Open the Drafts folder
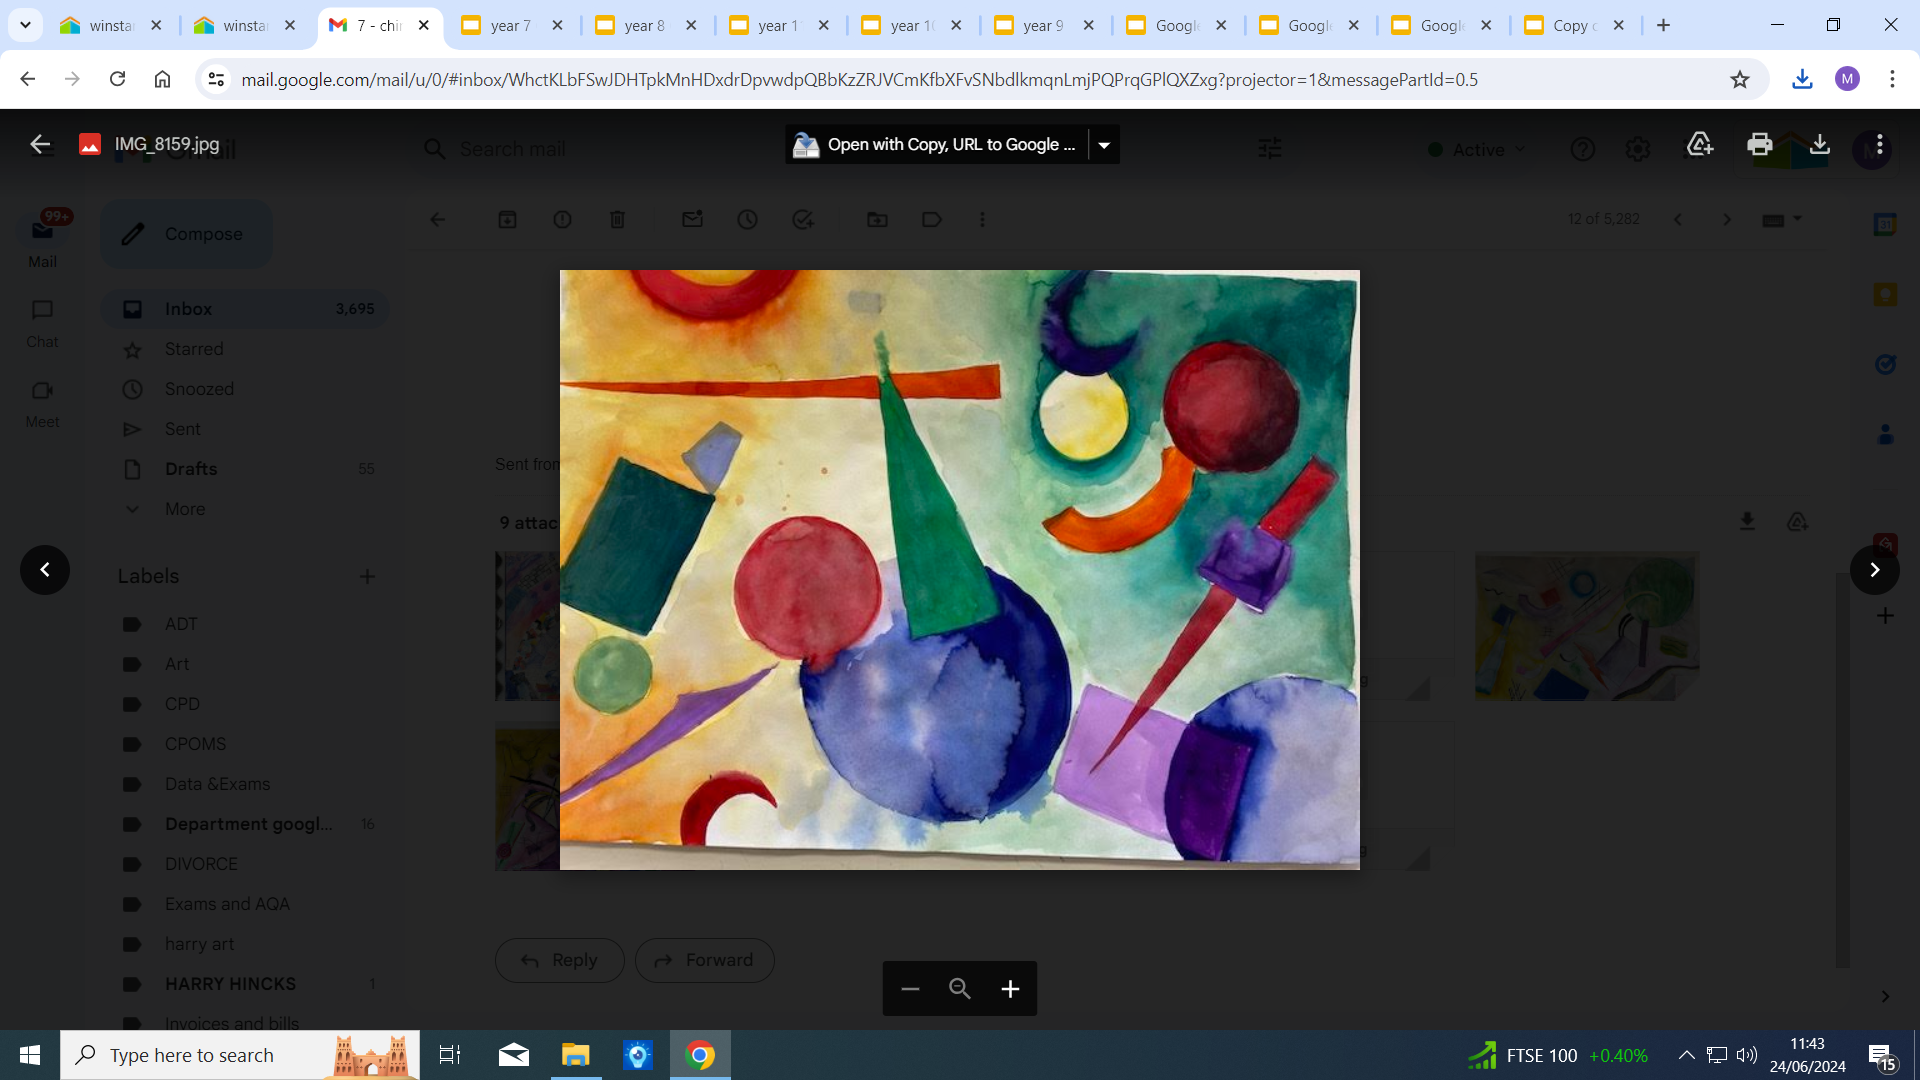This screenshot has height=1080, width=1920. coord(246,469)
